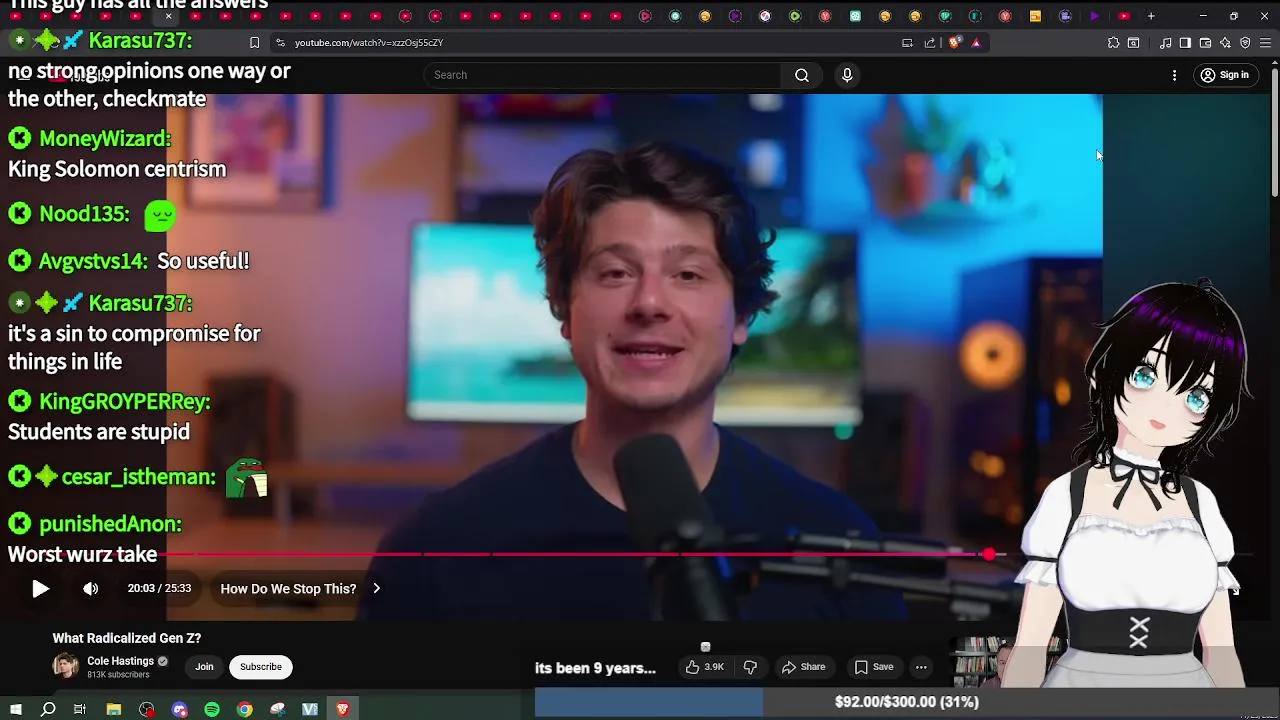
Task: Toggle the browser sidebar panel icon
Action: click(1185, 43)
